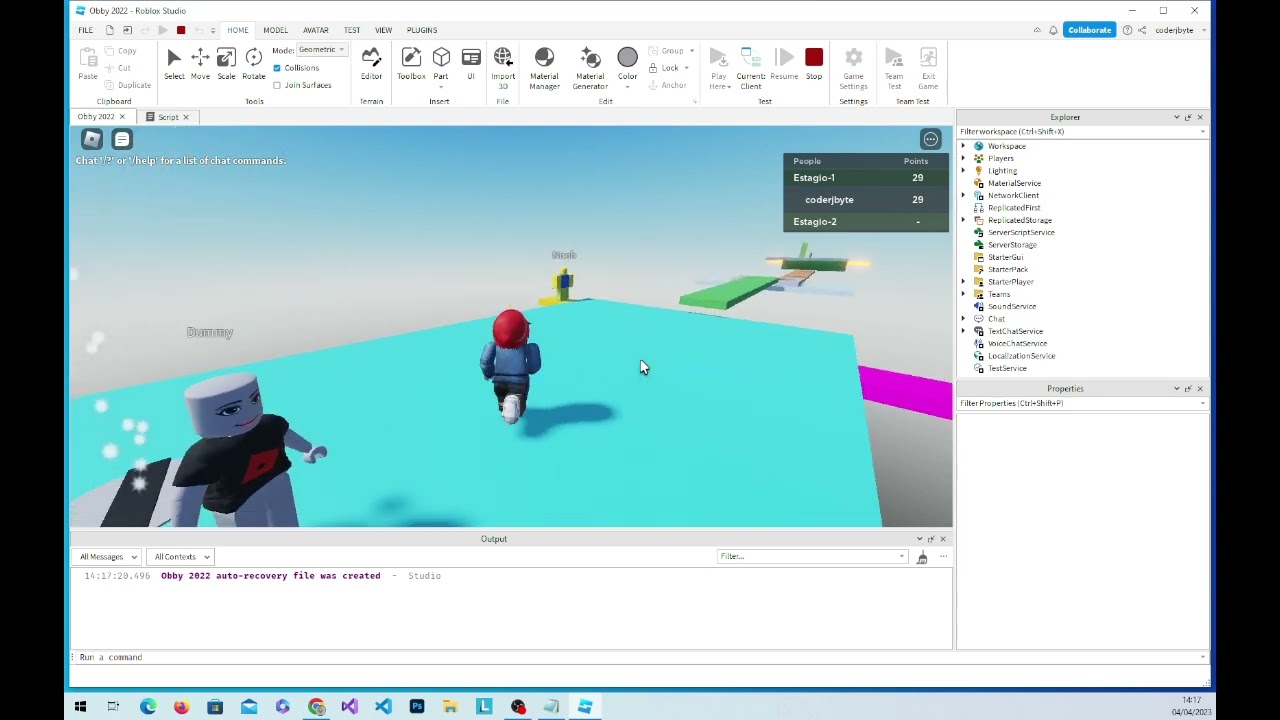Click the Color tool button
Viewport: 1280px width, 720px height.
point(627,66)
